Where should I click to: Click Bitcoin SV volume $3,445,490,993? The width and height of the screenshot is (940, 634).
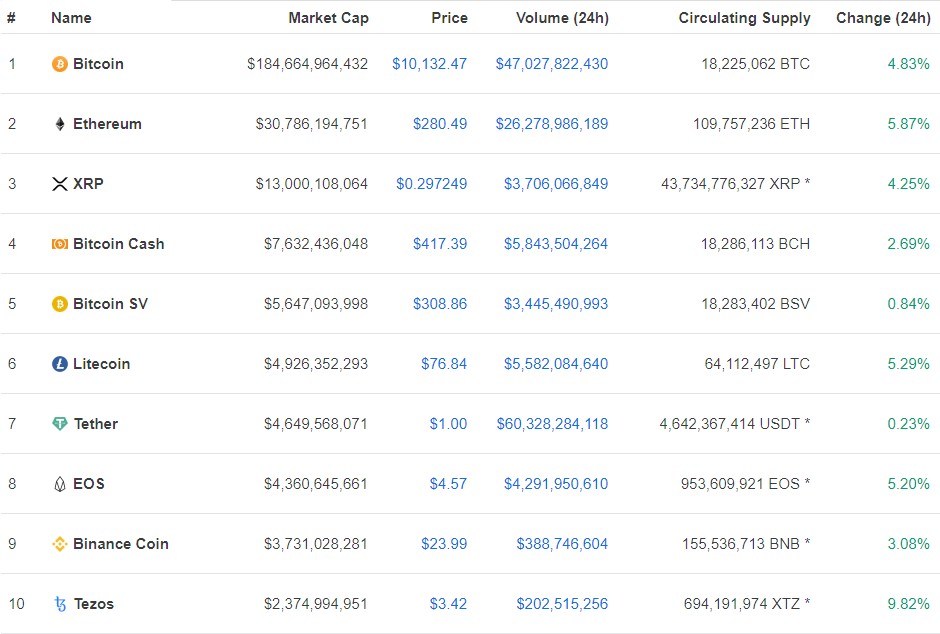tap(556, 304)
